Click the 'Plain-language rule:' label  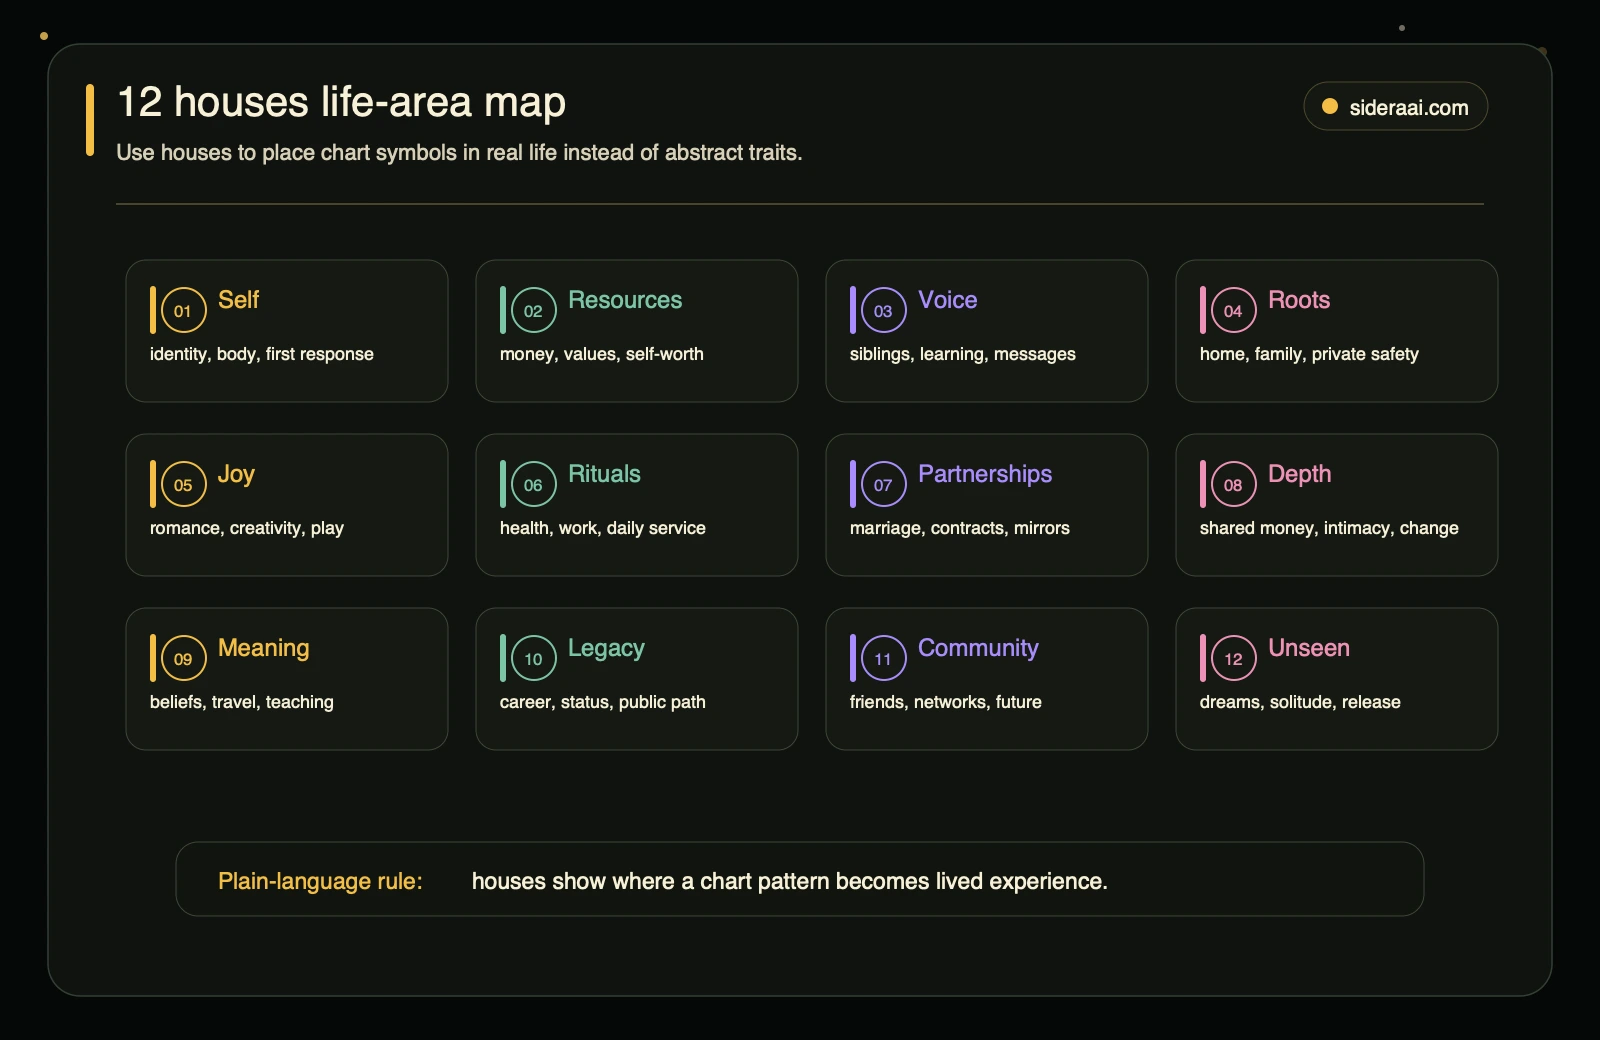coord(320,881)
